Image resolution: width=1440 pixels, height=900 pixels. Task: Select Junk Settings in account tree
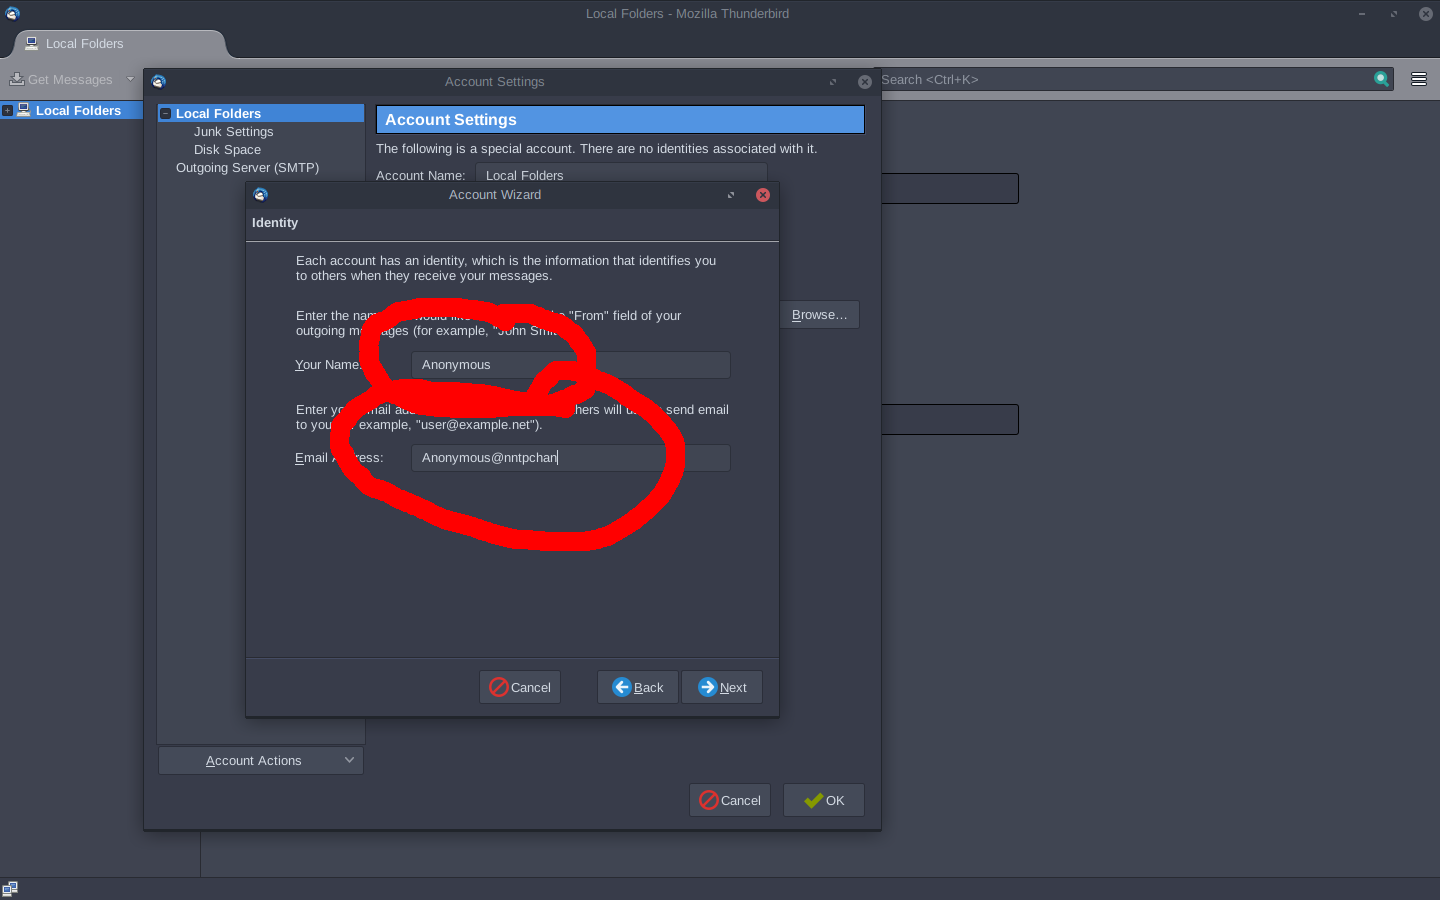[x=233, y=132]
